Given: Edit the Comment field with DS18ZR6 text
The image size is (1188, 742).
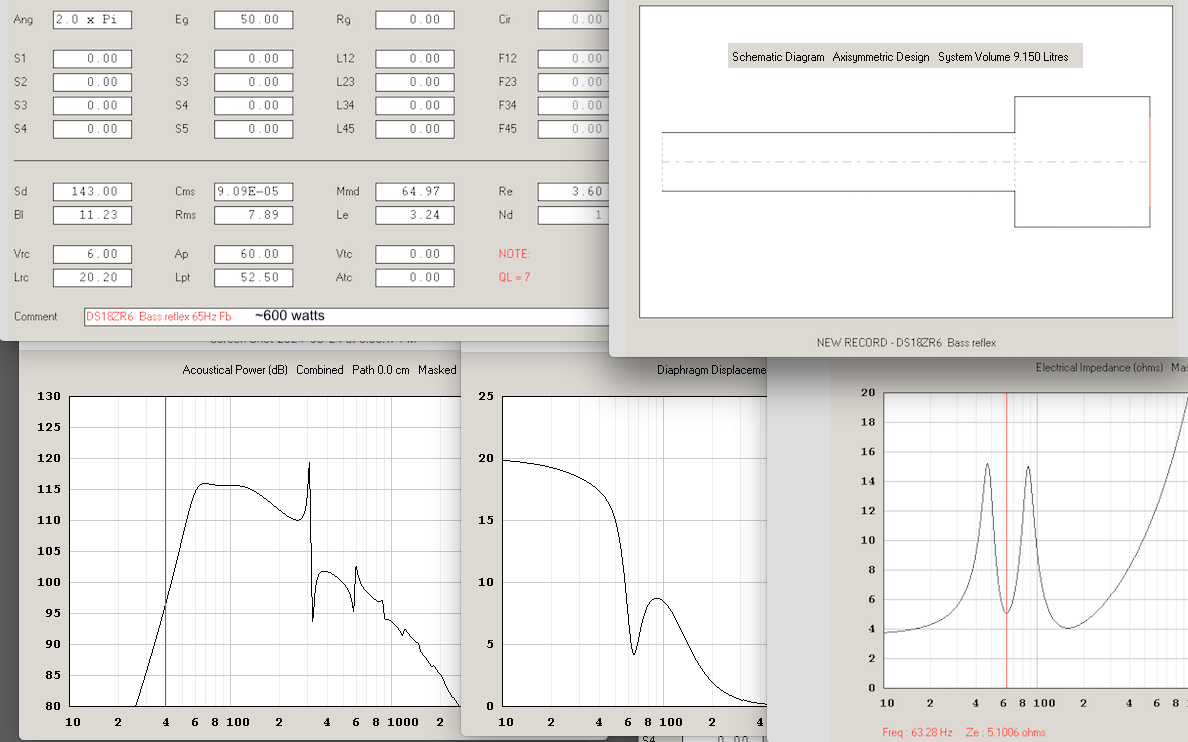Looking at the screenshot, I should 346,317.
